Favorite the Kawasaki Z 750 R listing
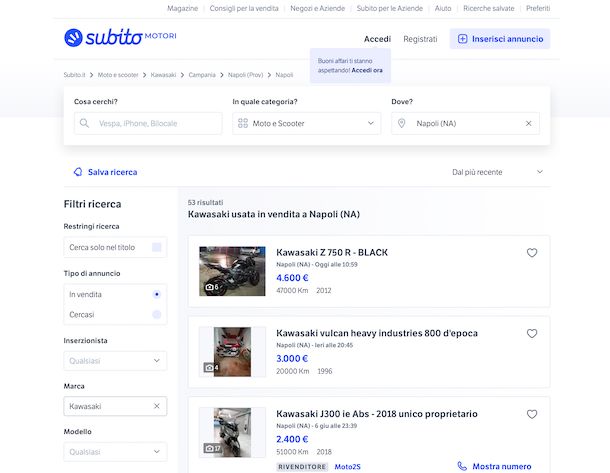The width and height of the screenshot is (610, 473). pos(532,252)
